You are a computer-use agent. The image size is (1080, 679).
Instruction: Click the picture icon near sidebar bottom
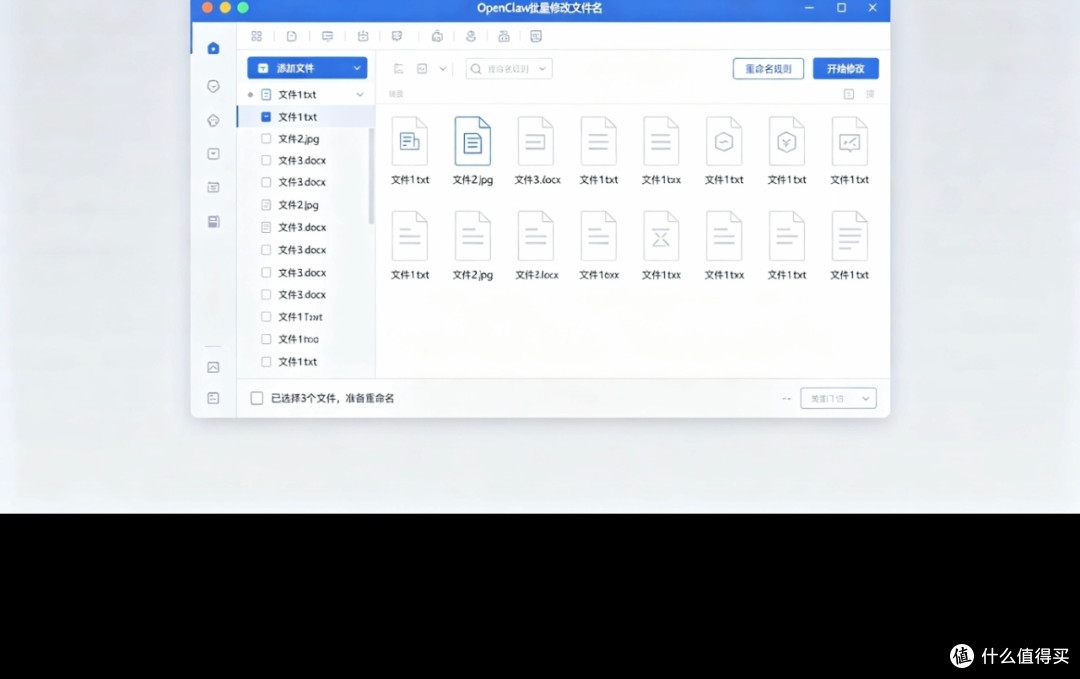coord(214,368)
